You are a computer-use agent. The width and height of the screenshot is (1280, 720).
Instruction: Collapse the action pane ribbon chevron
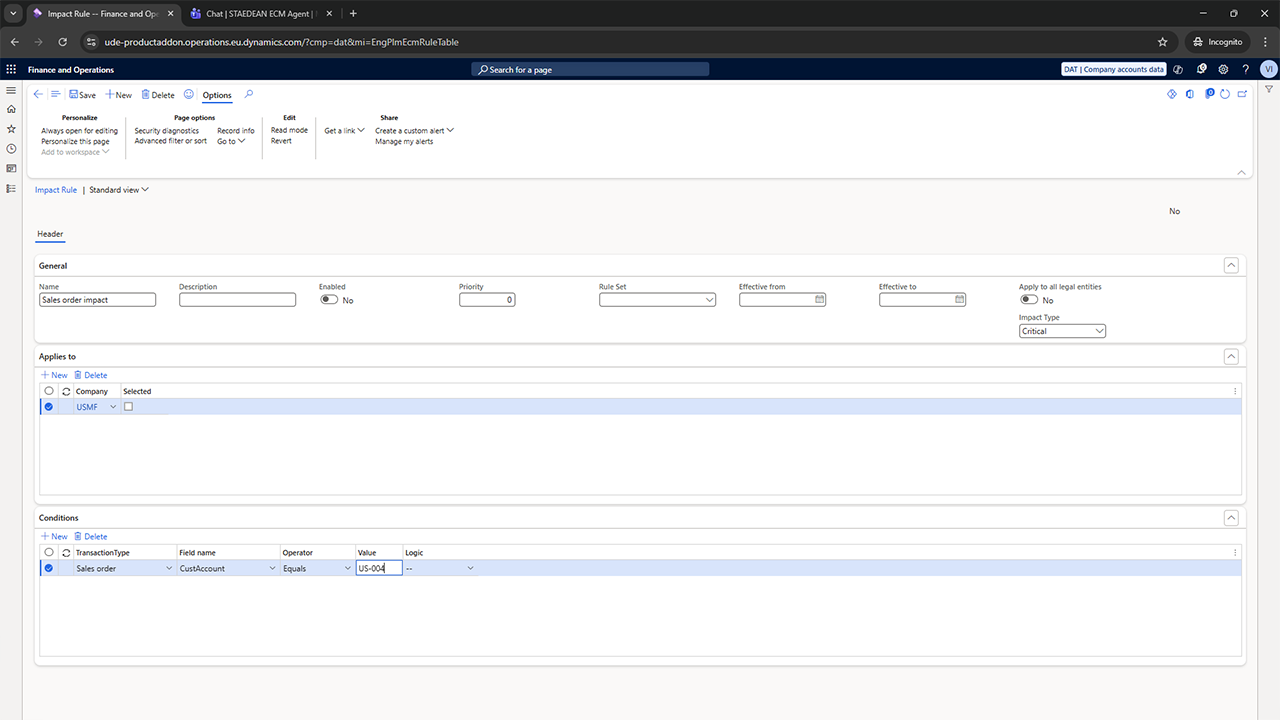click(1241, 172)
